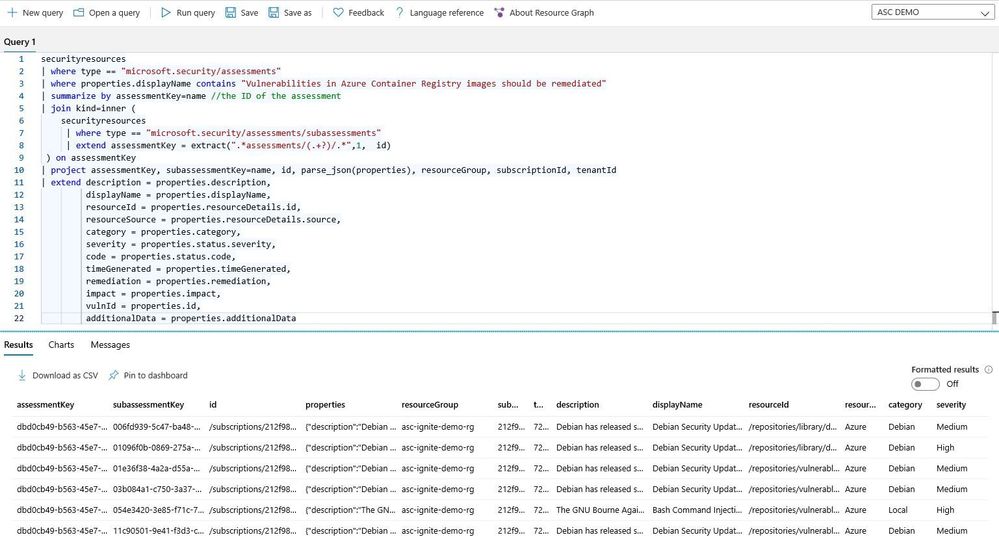Click the resourceGroup column header

(x=429, y=405)
